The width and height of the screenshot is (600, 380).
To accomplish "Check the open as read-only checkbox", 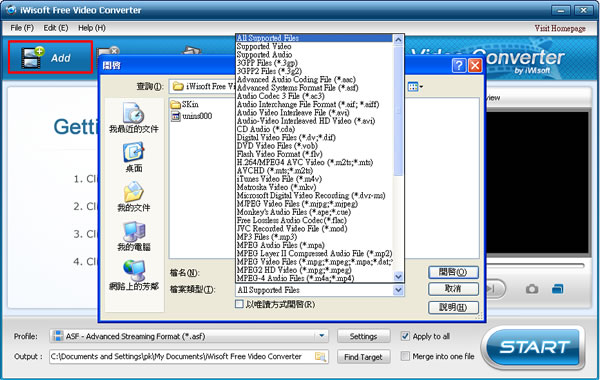I will (x=239, y=304).
